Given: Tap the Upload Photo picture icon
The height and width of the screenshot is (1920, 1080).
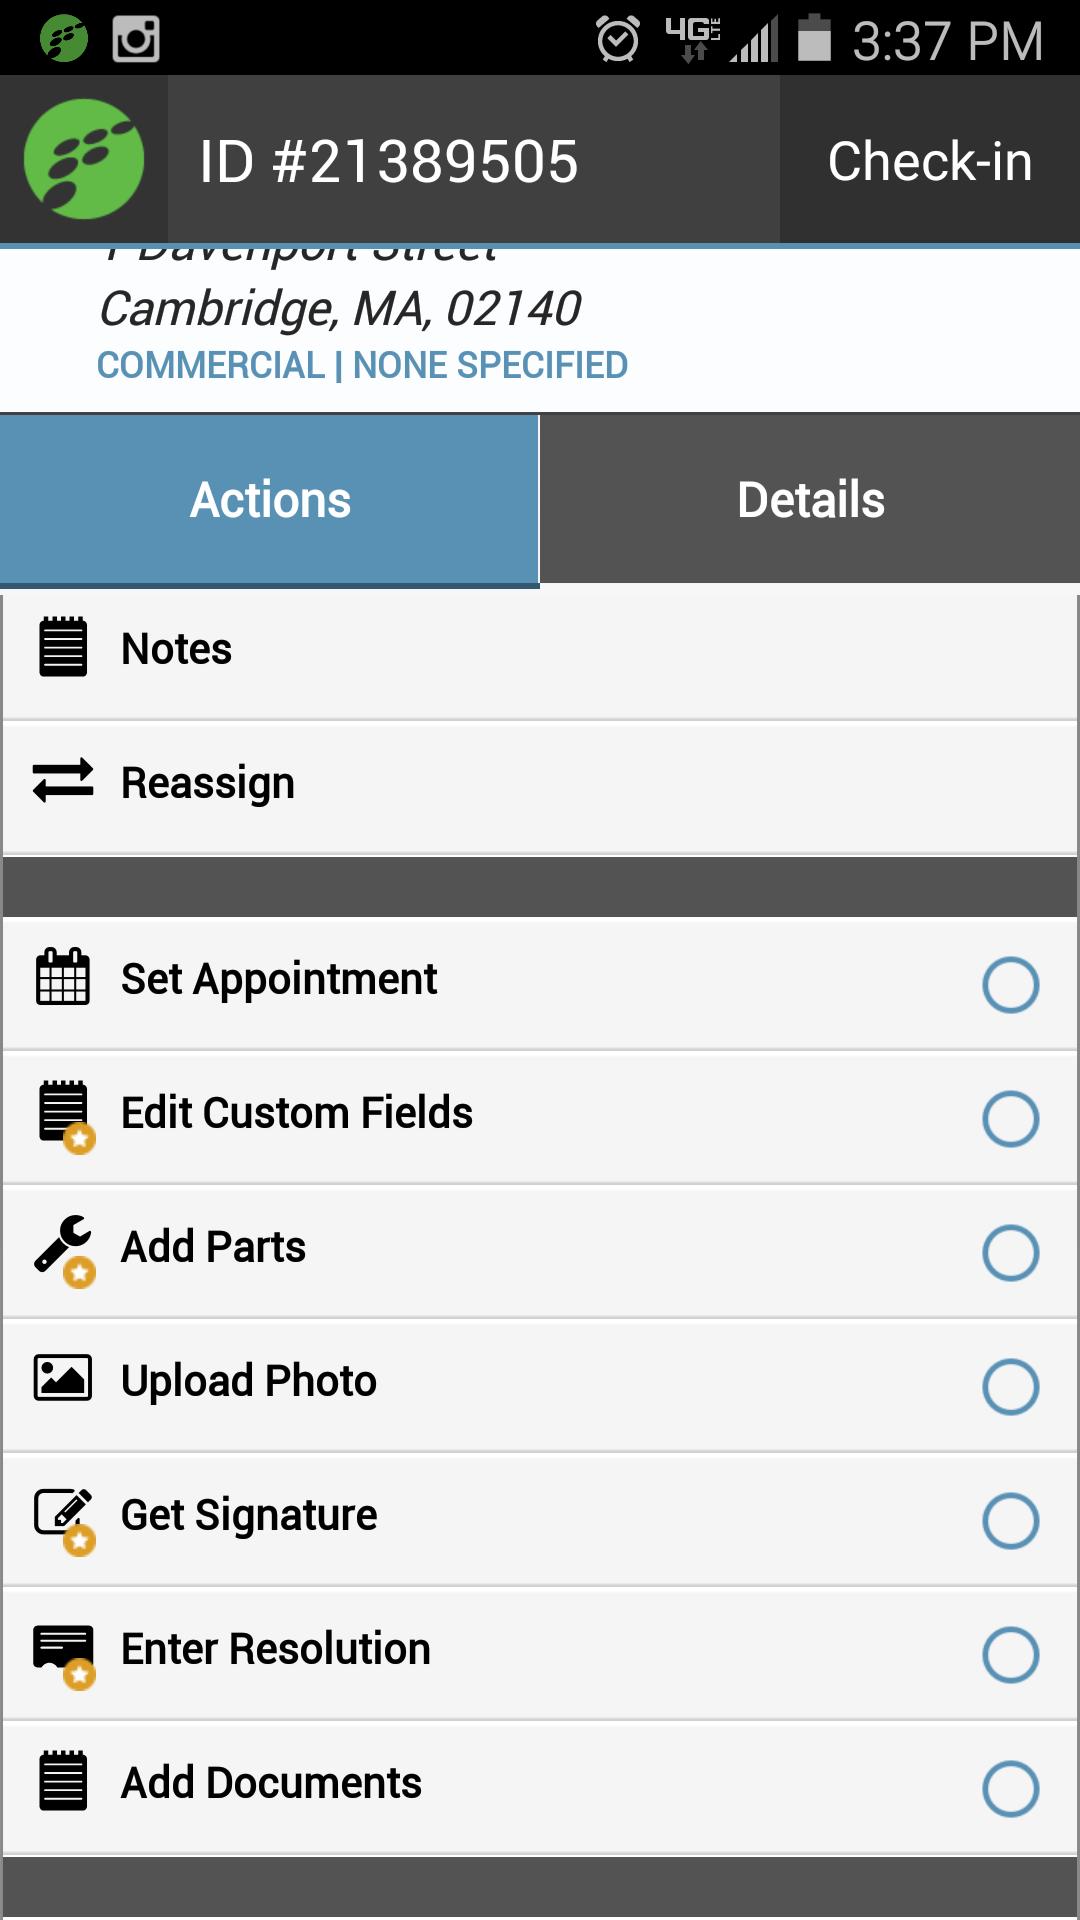Looking at the screenshot, I should (63, 1379).
